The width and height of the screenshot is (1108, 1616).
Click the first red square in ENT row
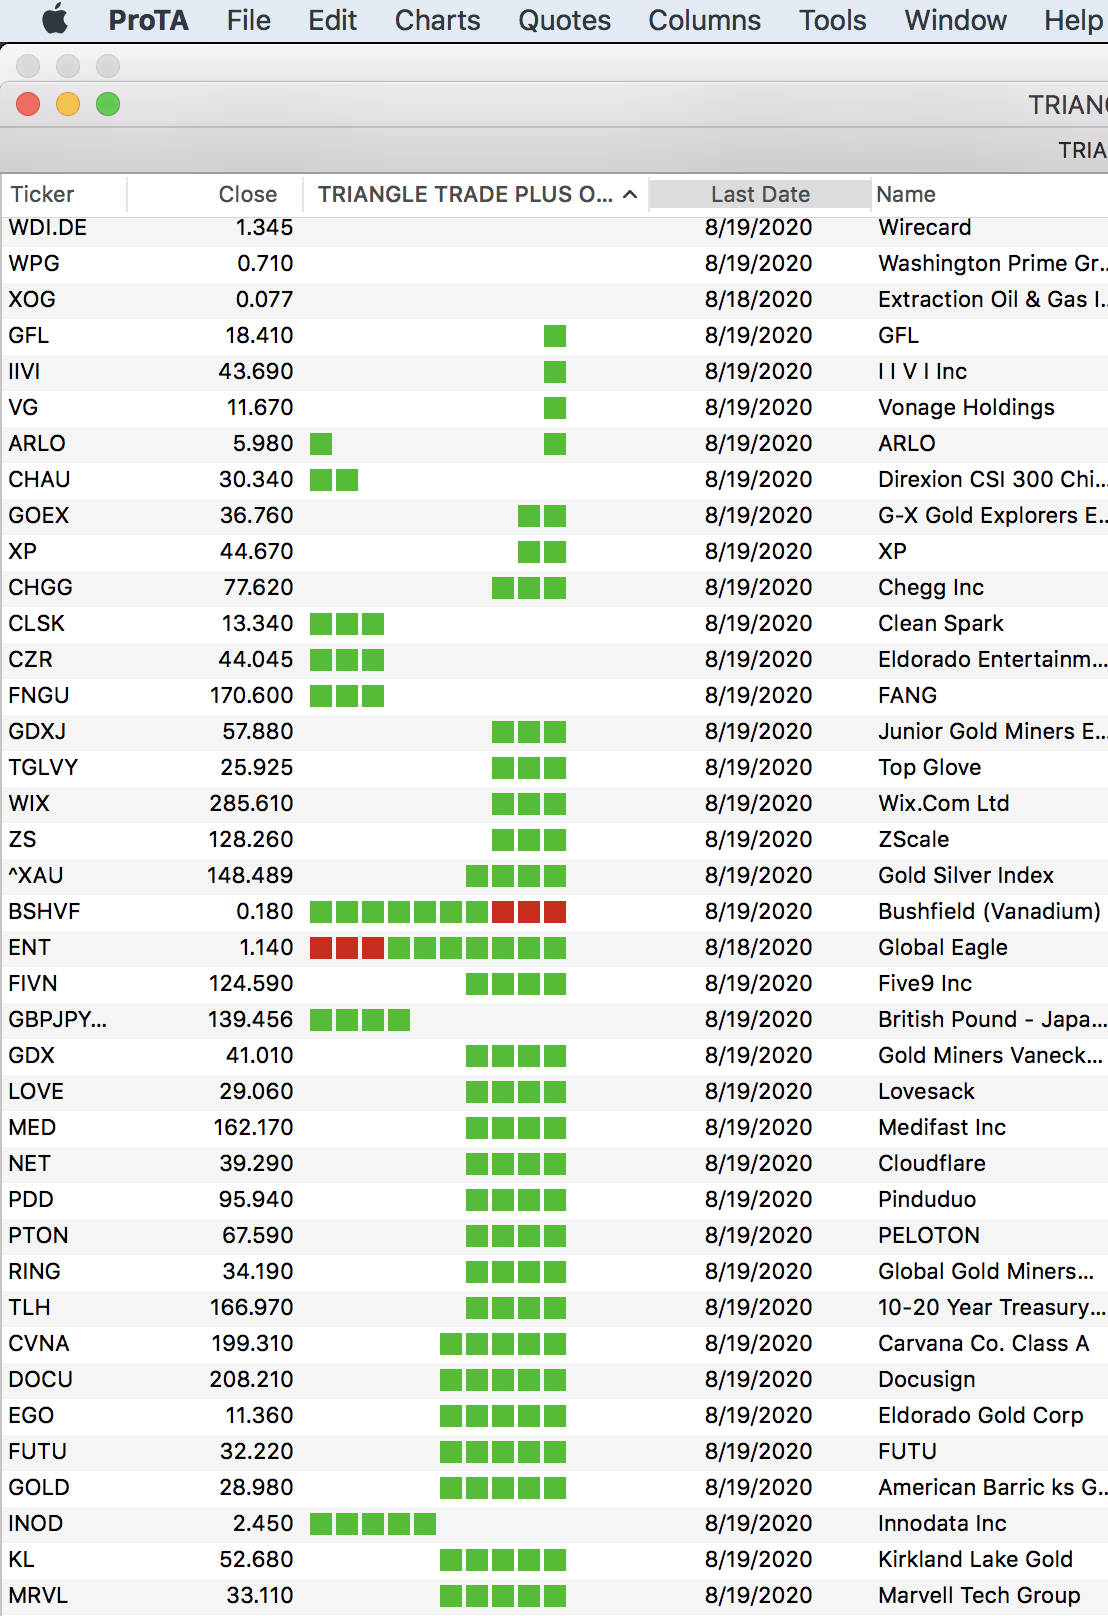coord(321,948)
